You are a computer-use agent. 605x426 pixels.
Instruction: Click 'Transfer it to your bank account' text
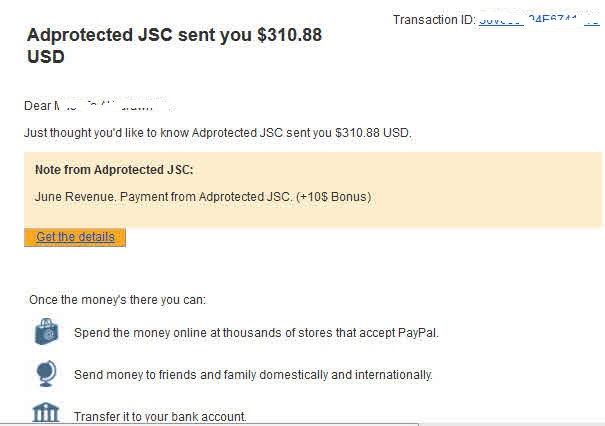click(160, 417)
